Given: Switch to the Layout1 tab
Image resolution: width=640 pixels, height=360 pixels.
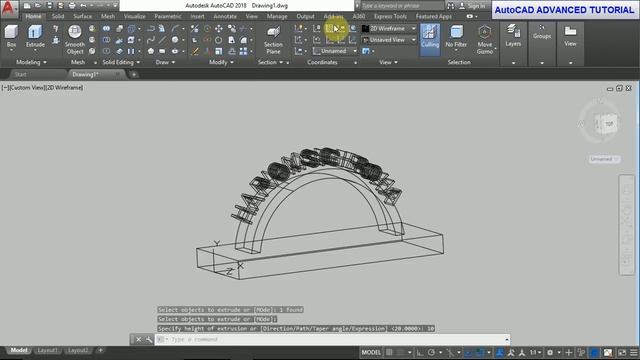Looking at the screenshot, I should click(x=47, y=350).
